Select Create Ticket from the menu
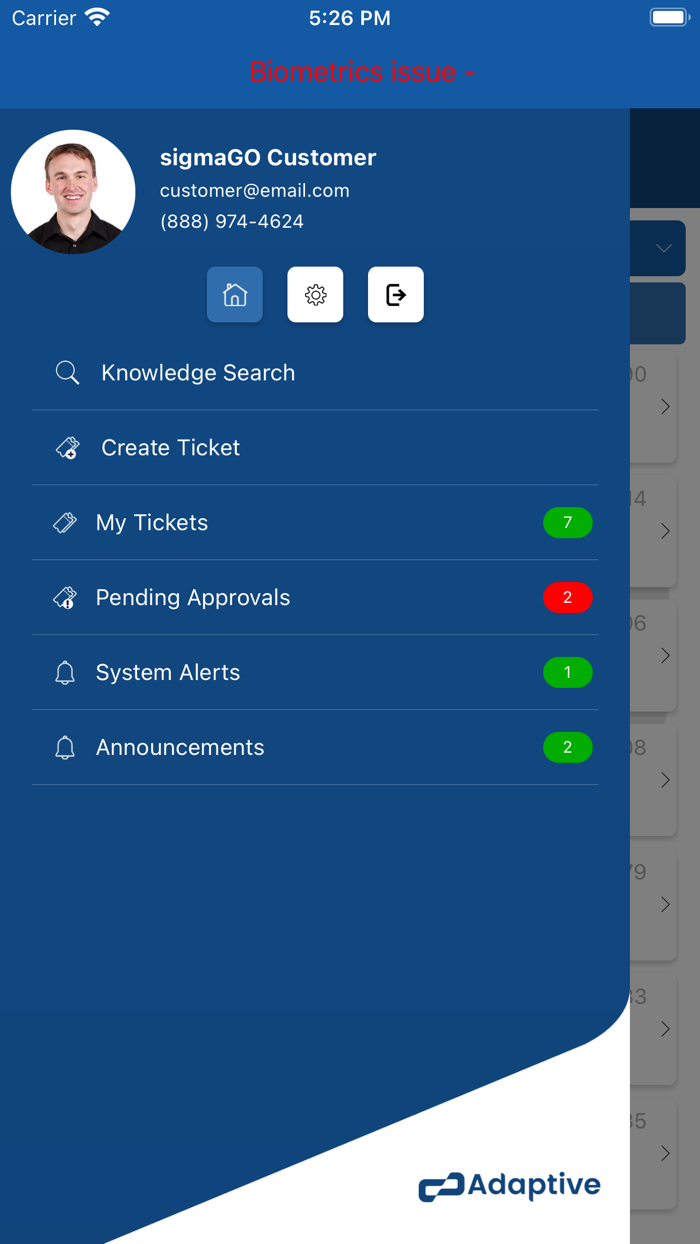Screen dimensions: 700x1244 coord(171,448)
